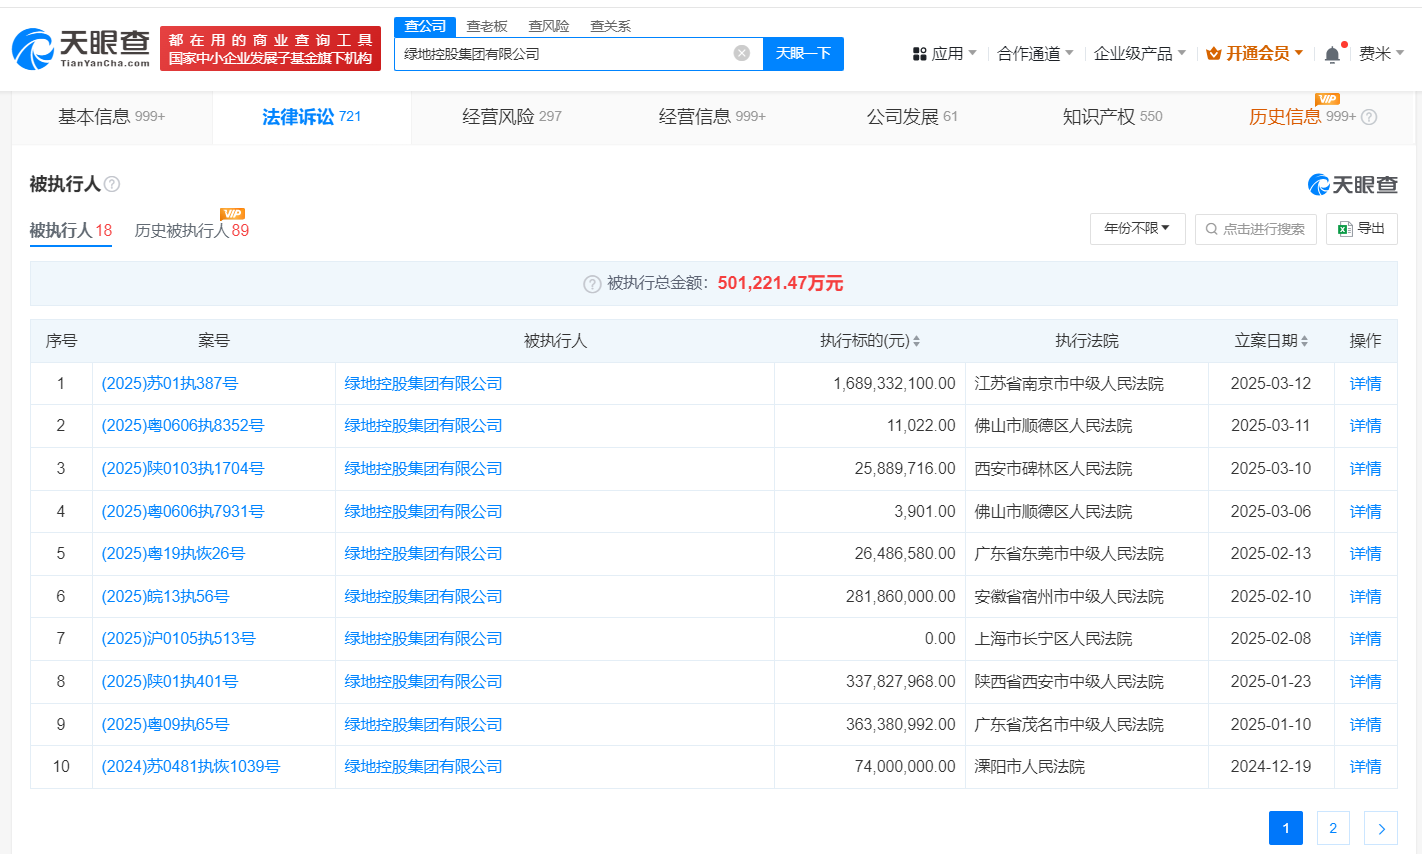Open case (2025)陕0103执1704号

point(183,469)
